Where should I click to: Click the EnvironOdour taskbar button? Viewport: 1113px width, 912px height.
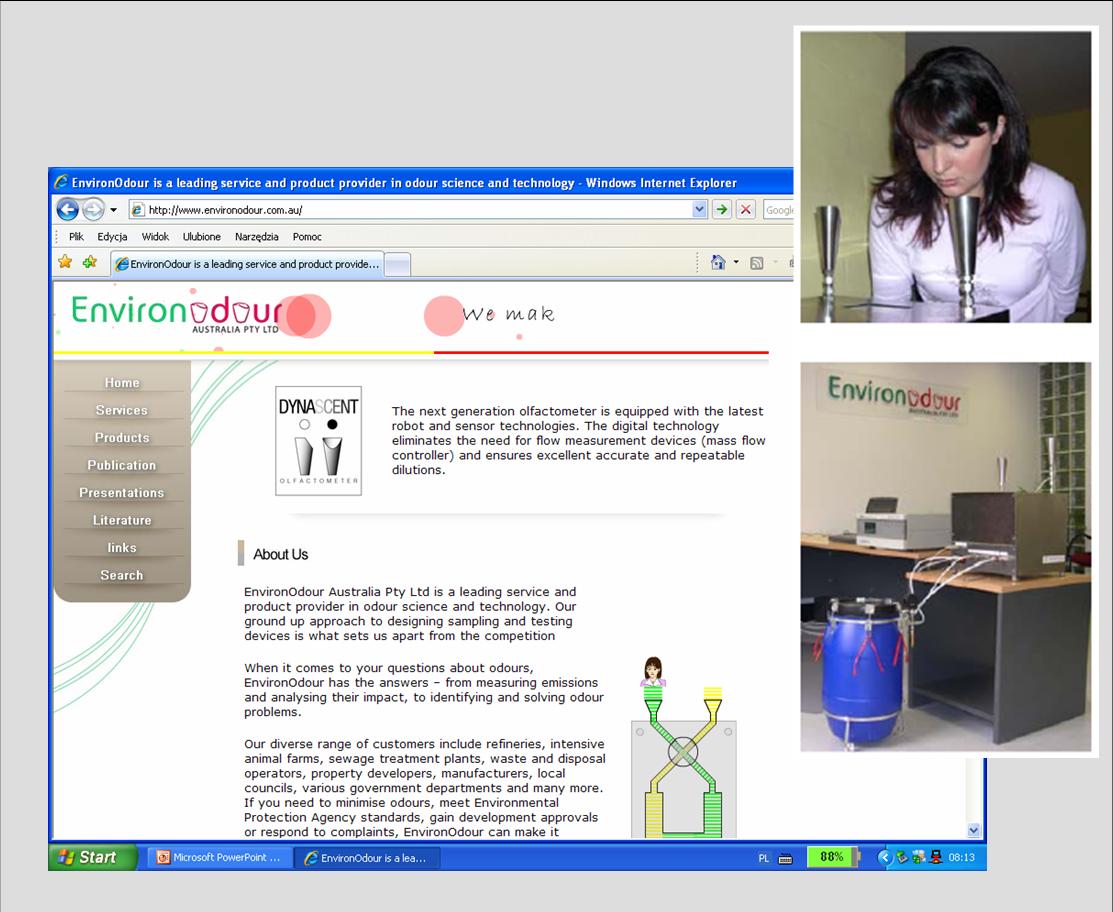coord(368,858)
